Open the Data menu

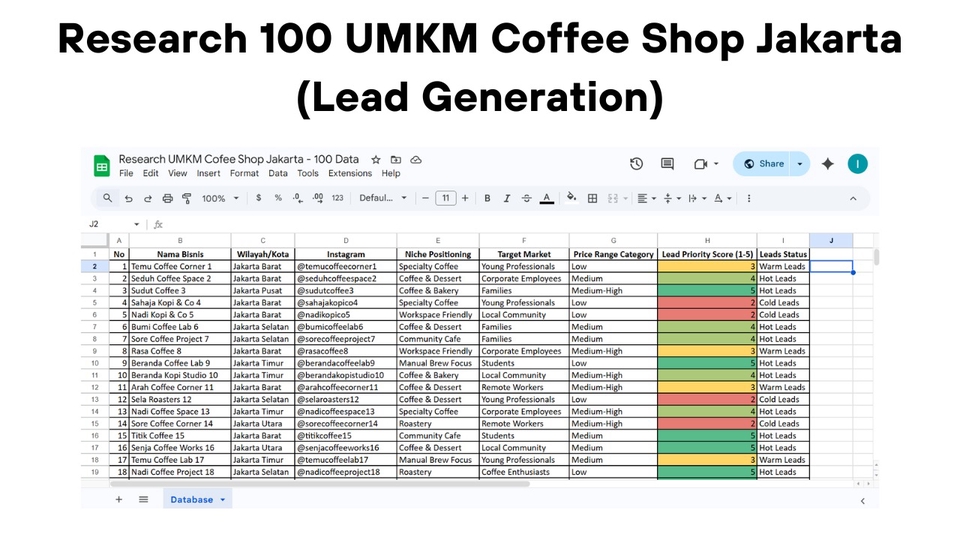278,173
